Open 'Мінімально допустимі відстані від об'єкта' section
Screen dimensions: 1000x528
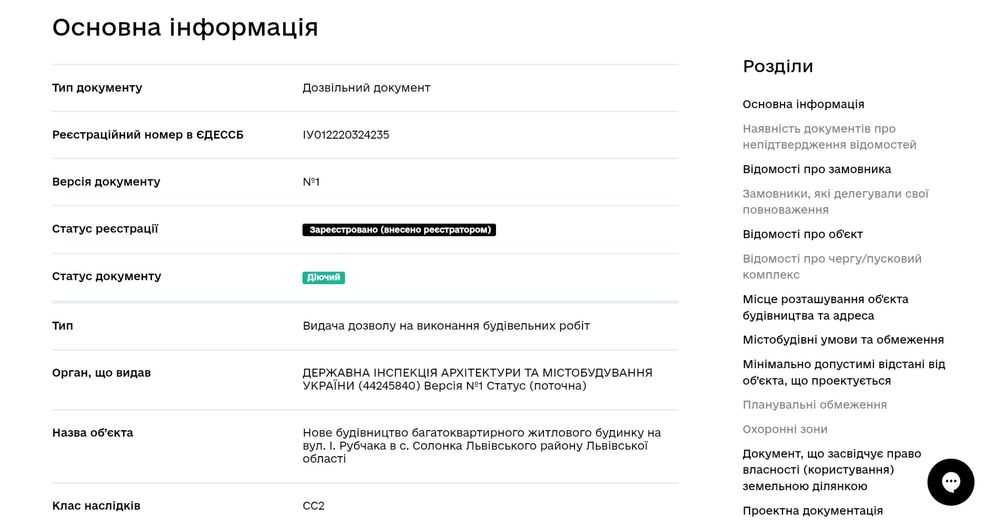click(x=843, y=372)
